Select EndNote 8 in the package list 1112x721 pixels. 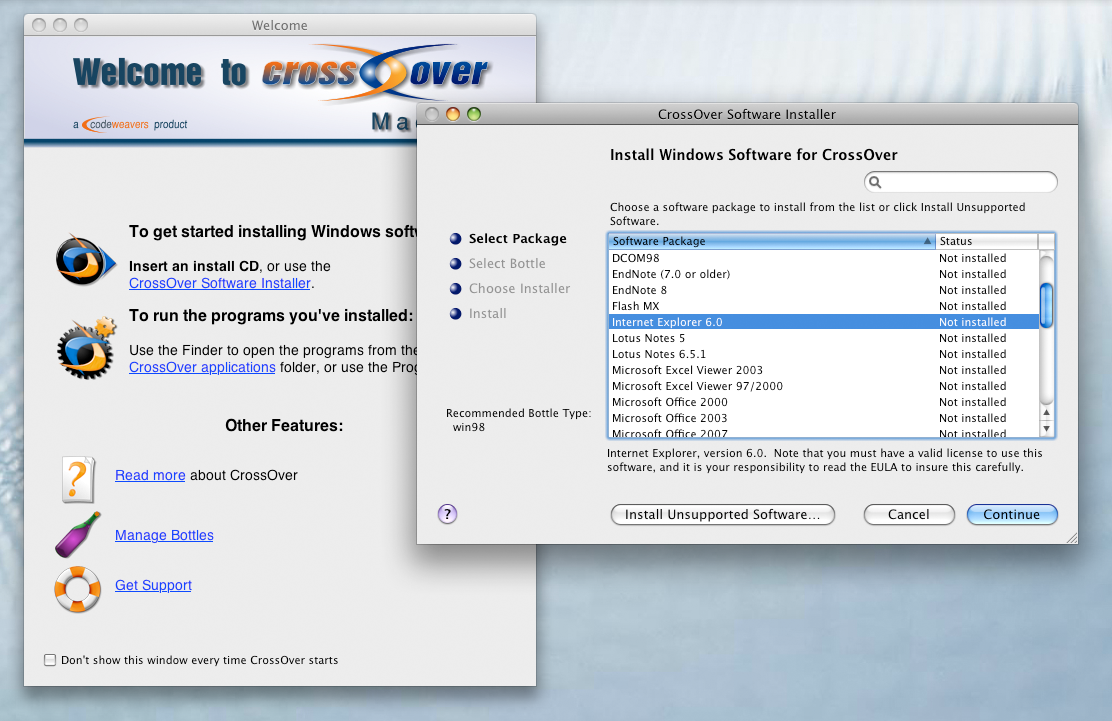coord(823,290)
